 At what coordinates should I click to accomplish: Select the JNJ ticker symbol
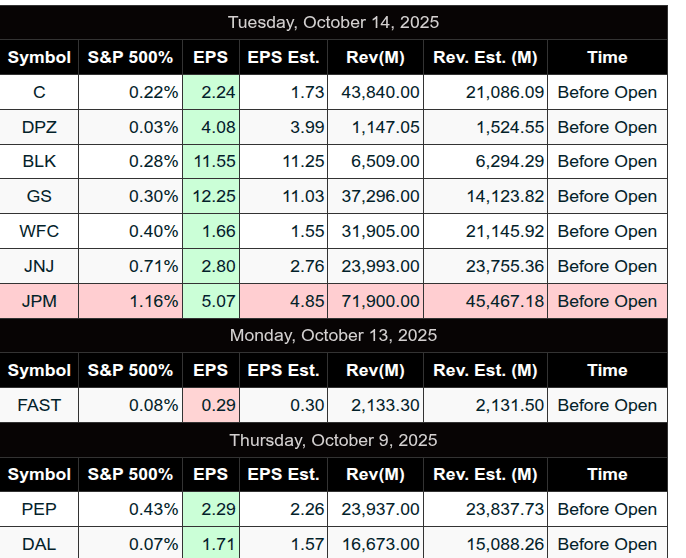pyautogui.click(x=39, y=266)
